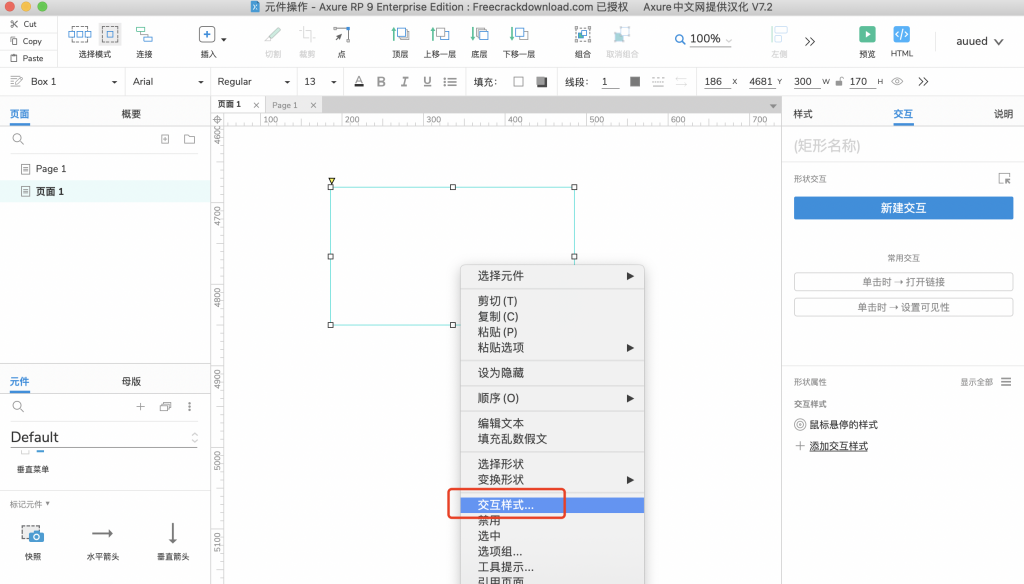Click the 新建交互 button
This screenshot has width=1024, height=584.
(903, 208)
